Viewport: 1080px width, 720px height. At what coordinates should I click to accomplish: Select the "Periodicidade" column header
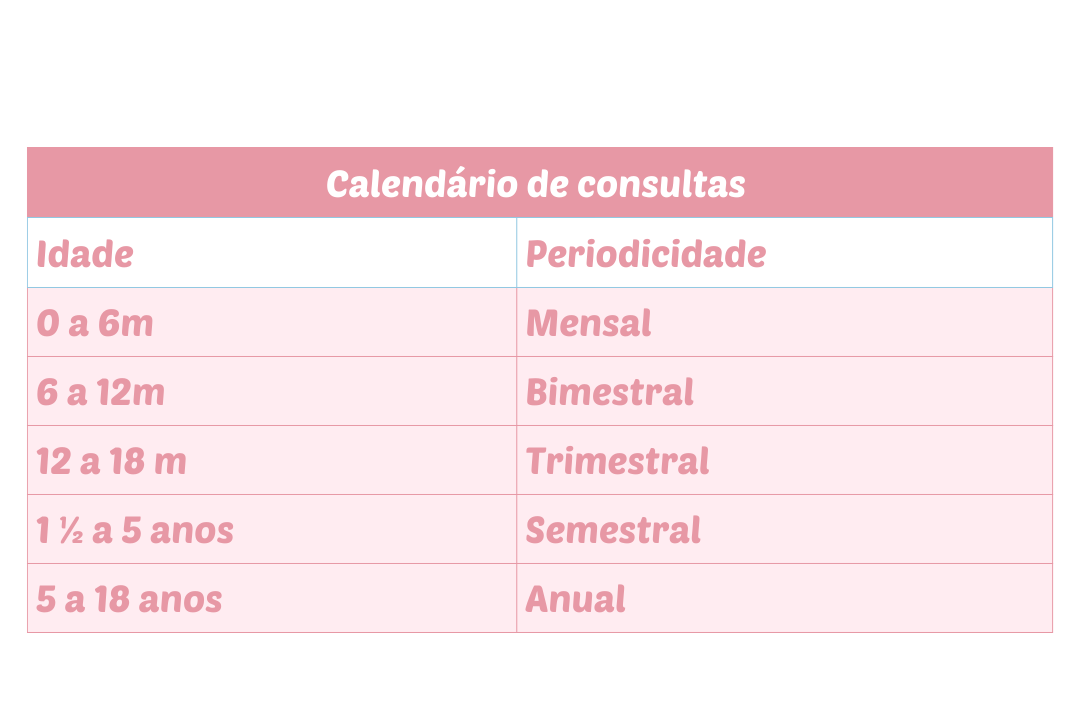[646, 254]
